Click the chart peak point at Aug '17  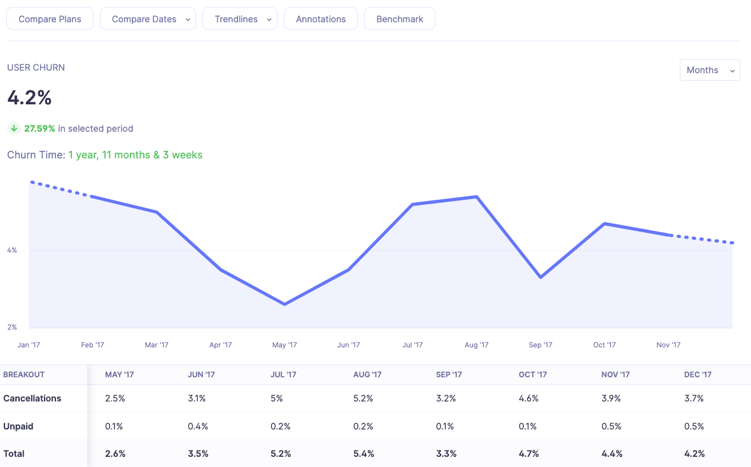pyautogui.click(x=477, y=197)
